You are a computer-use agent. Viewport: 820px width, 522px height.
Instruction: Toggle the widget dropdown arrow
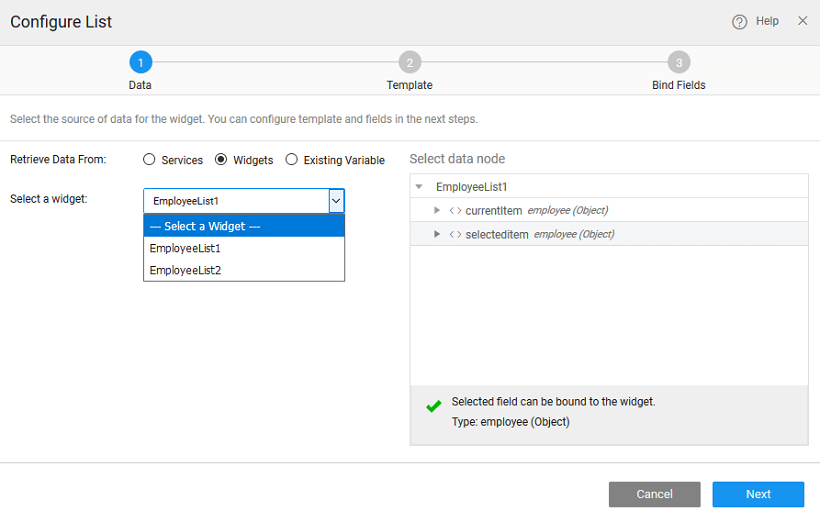pyautogui.click(x=336, y=201)
